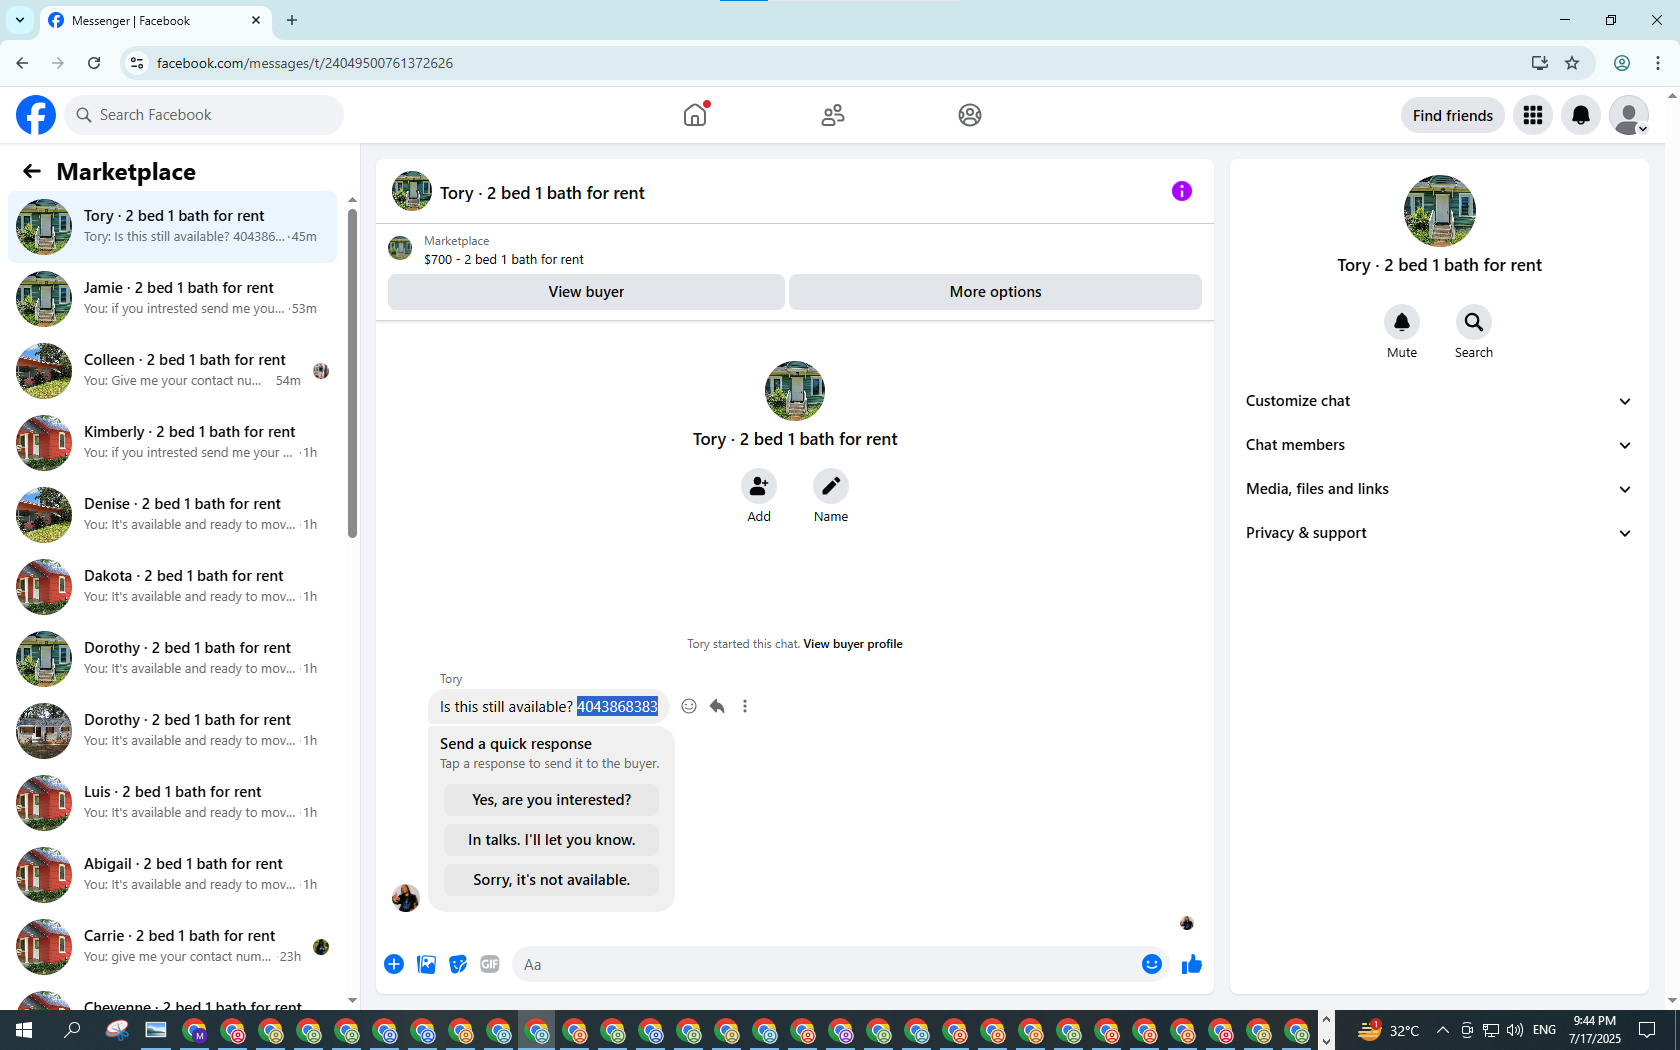Open a new browser tab
Image resolution: width=1680 pixels, height=1050 pixels.
(292, 20)
